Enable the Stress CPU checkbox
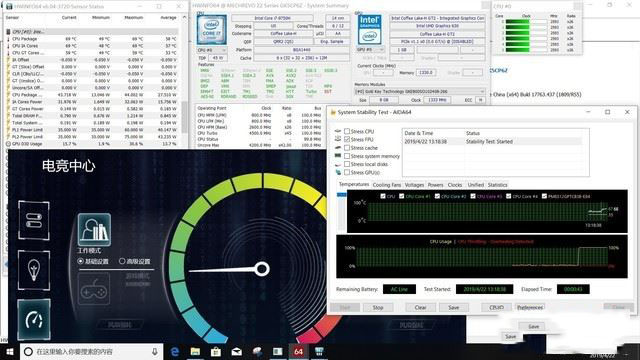Screen dimensions: 640x360 click(x=347, y=131)
